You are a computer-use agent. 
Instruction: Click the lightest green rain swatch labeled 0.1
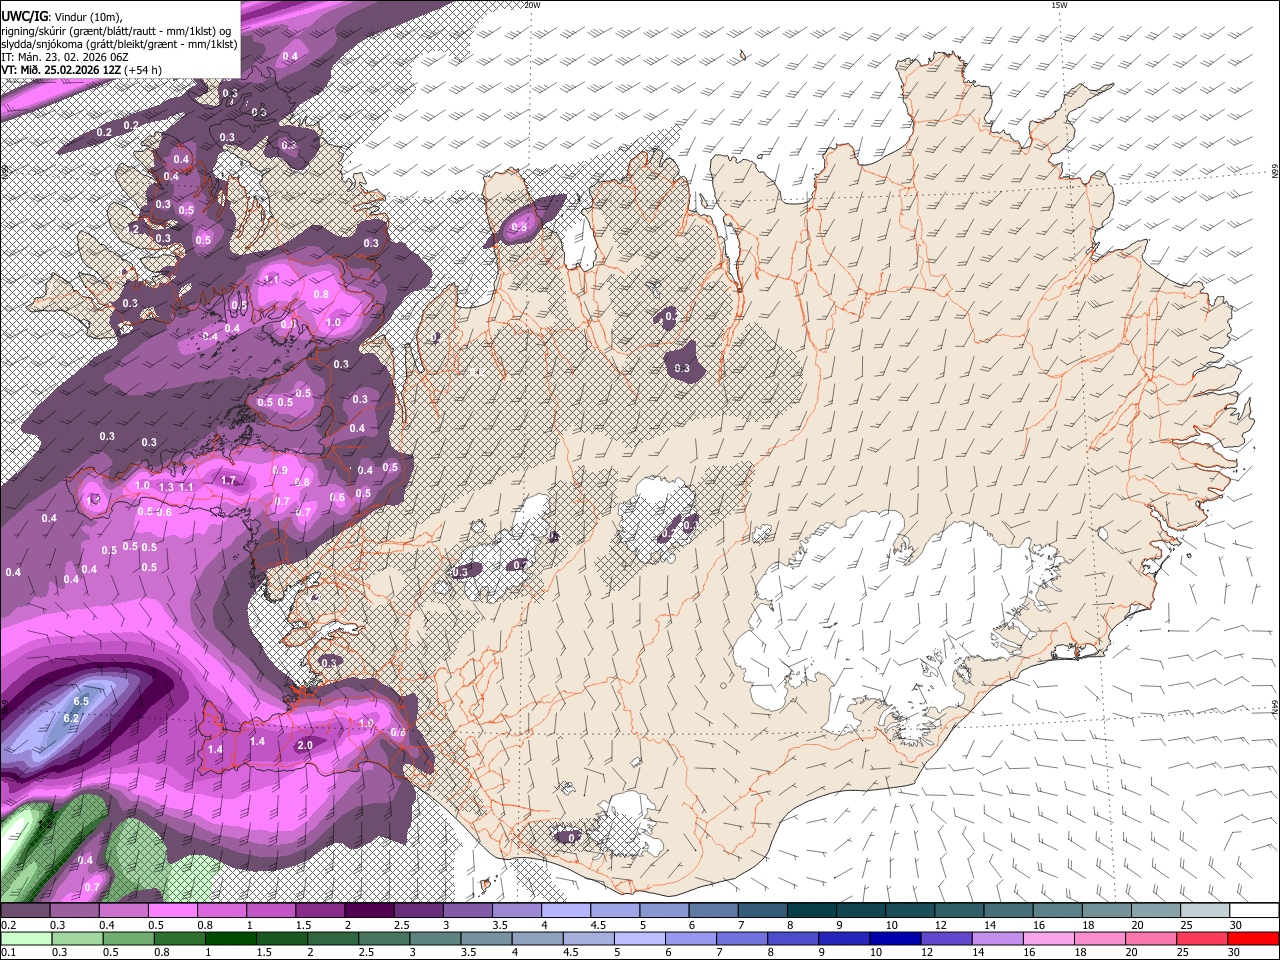point(25,938)
